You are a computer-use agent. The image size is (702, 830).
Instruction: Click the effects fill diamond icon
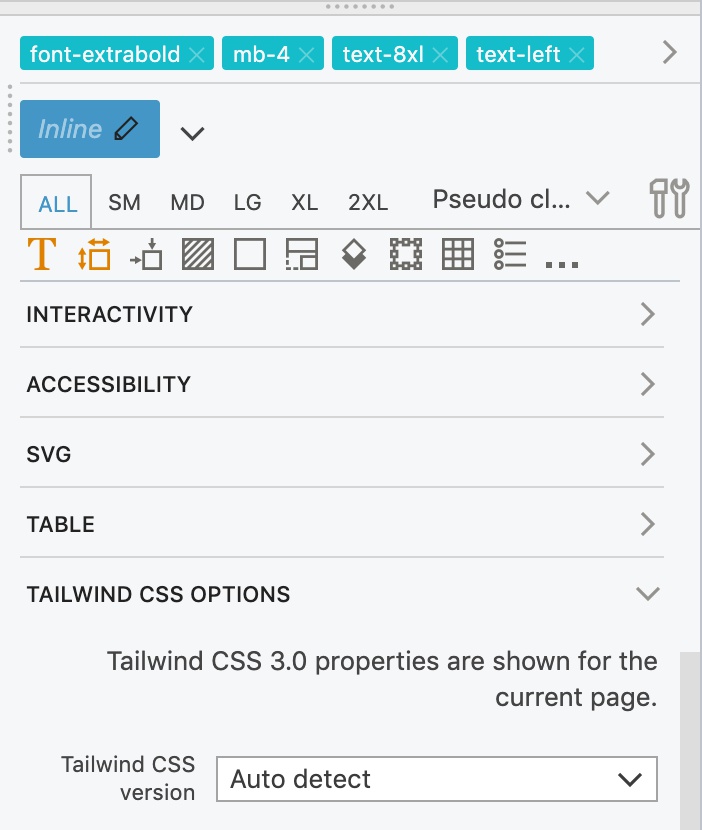click(x=354, y=254)
